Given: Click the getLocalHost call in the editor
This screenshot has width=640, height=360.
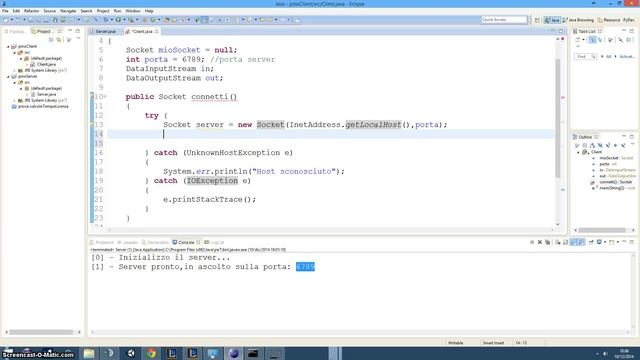Looking at the screenshot, I should coord(373,125).
